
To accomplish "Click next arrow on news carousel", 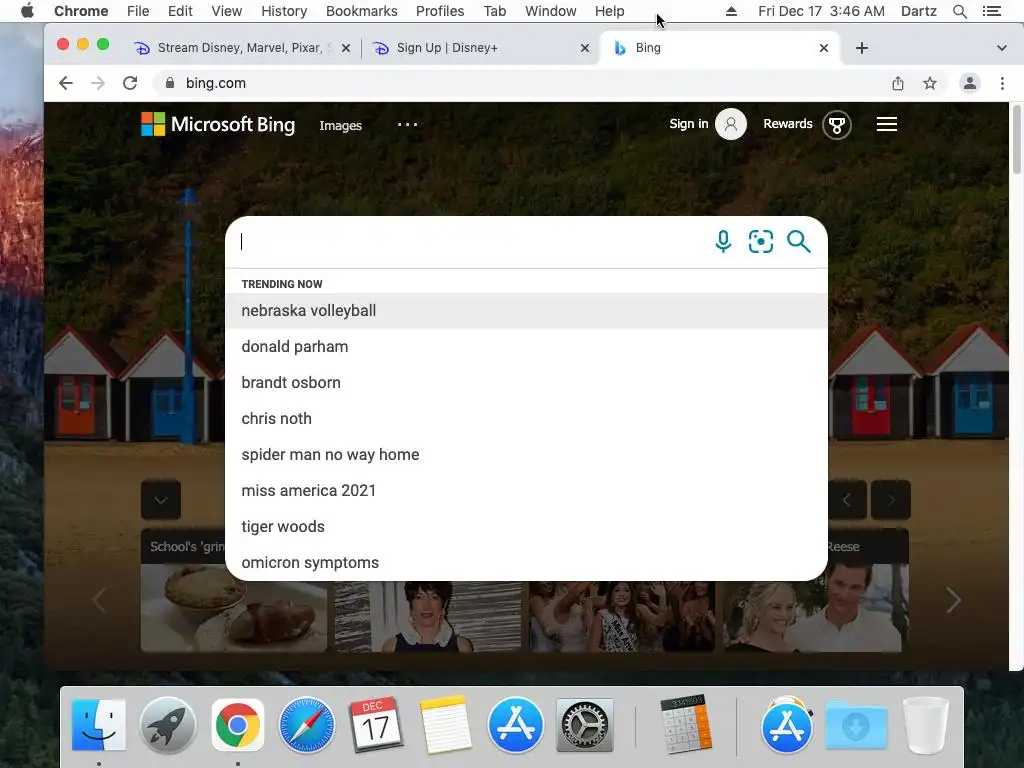I will pos(953,600).
